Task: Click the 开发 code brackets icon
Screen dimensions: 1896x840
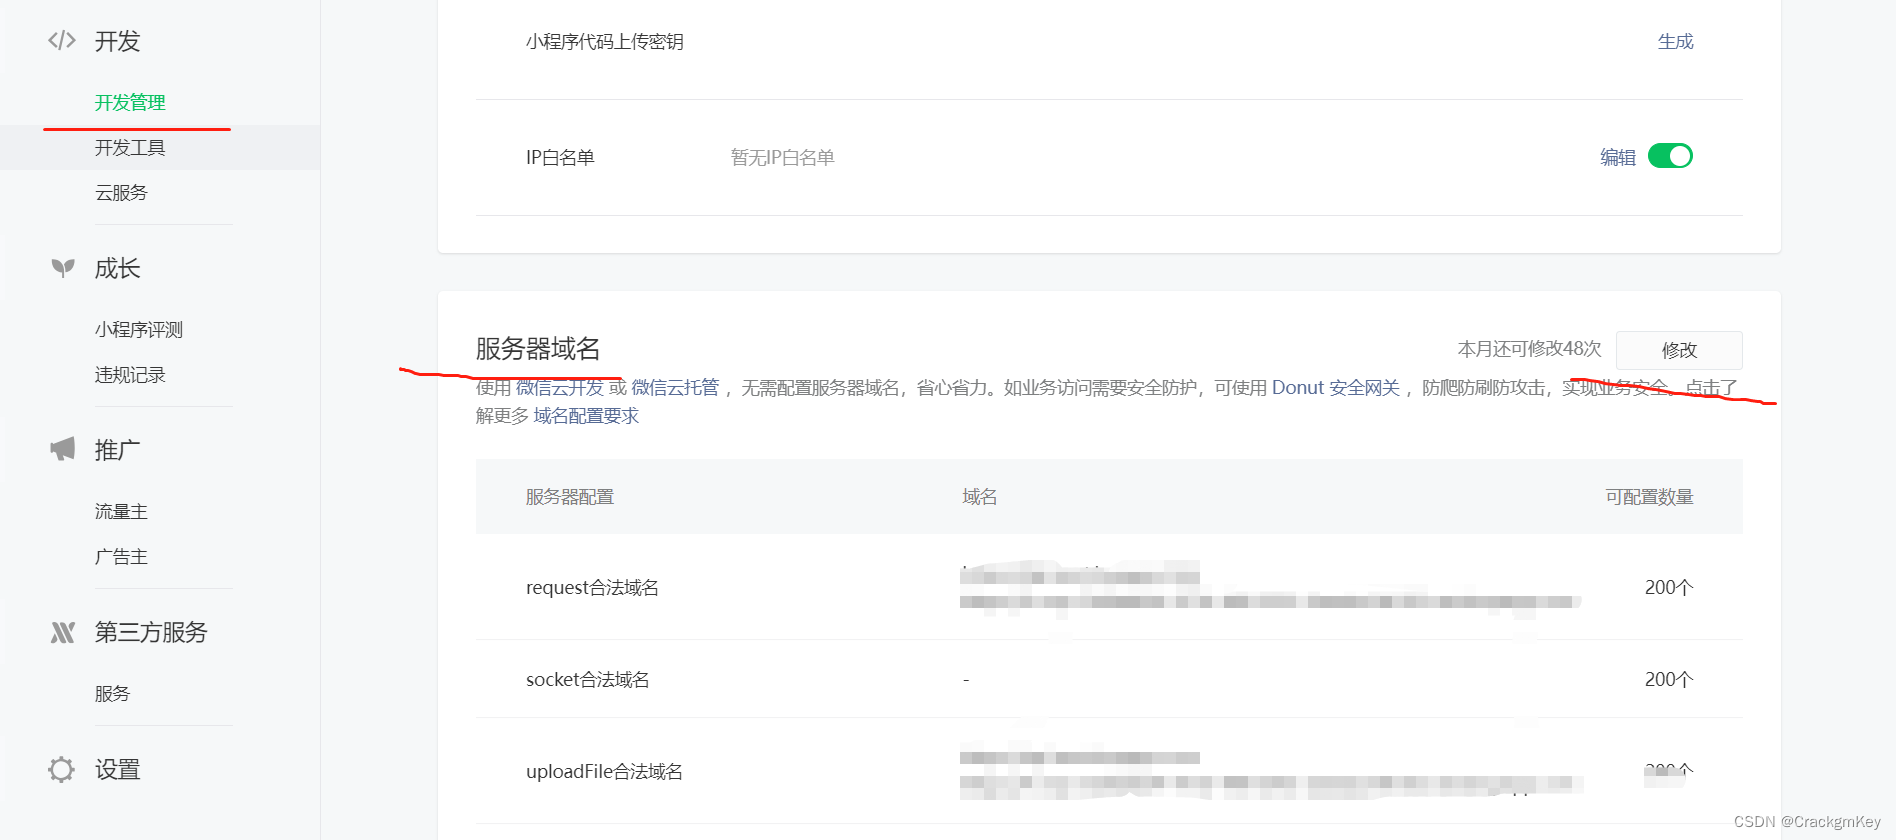Action: pyautogui.click(x=62, y=41)
